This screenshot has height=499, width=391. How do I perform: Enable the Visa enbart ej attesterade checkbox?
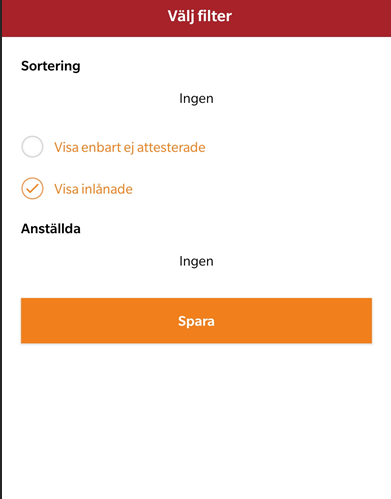[x=32, y=147]
